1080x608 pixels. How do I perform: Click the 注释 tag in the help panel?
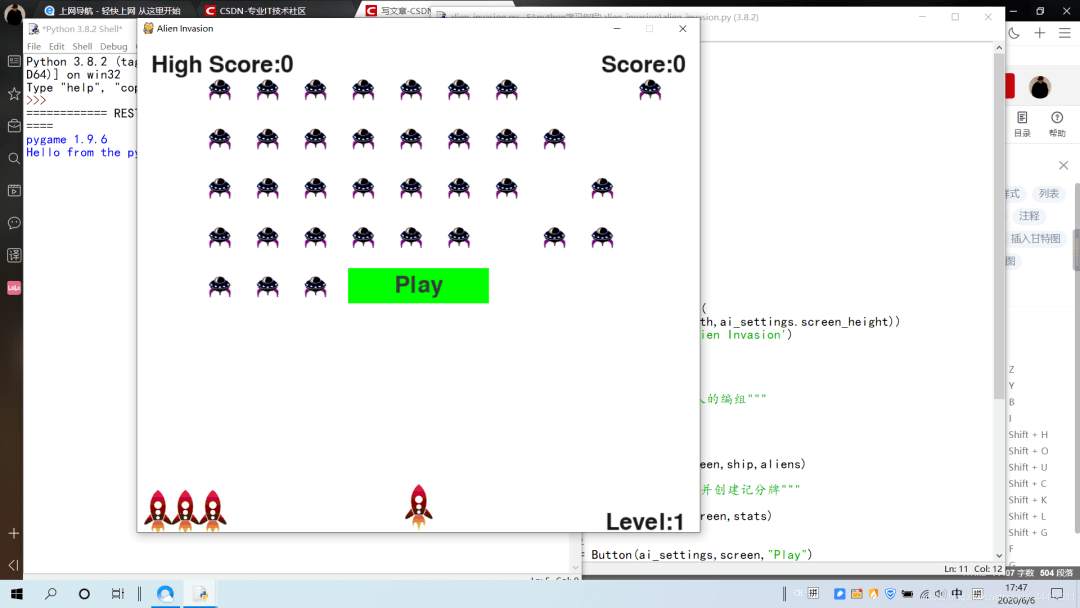[1029, 216]
